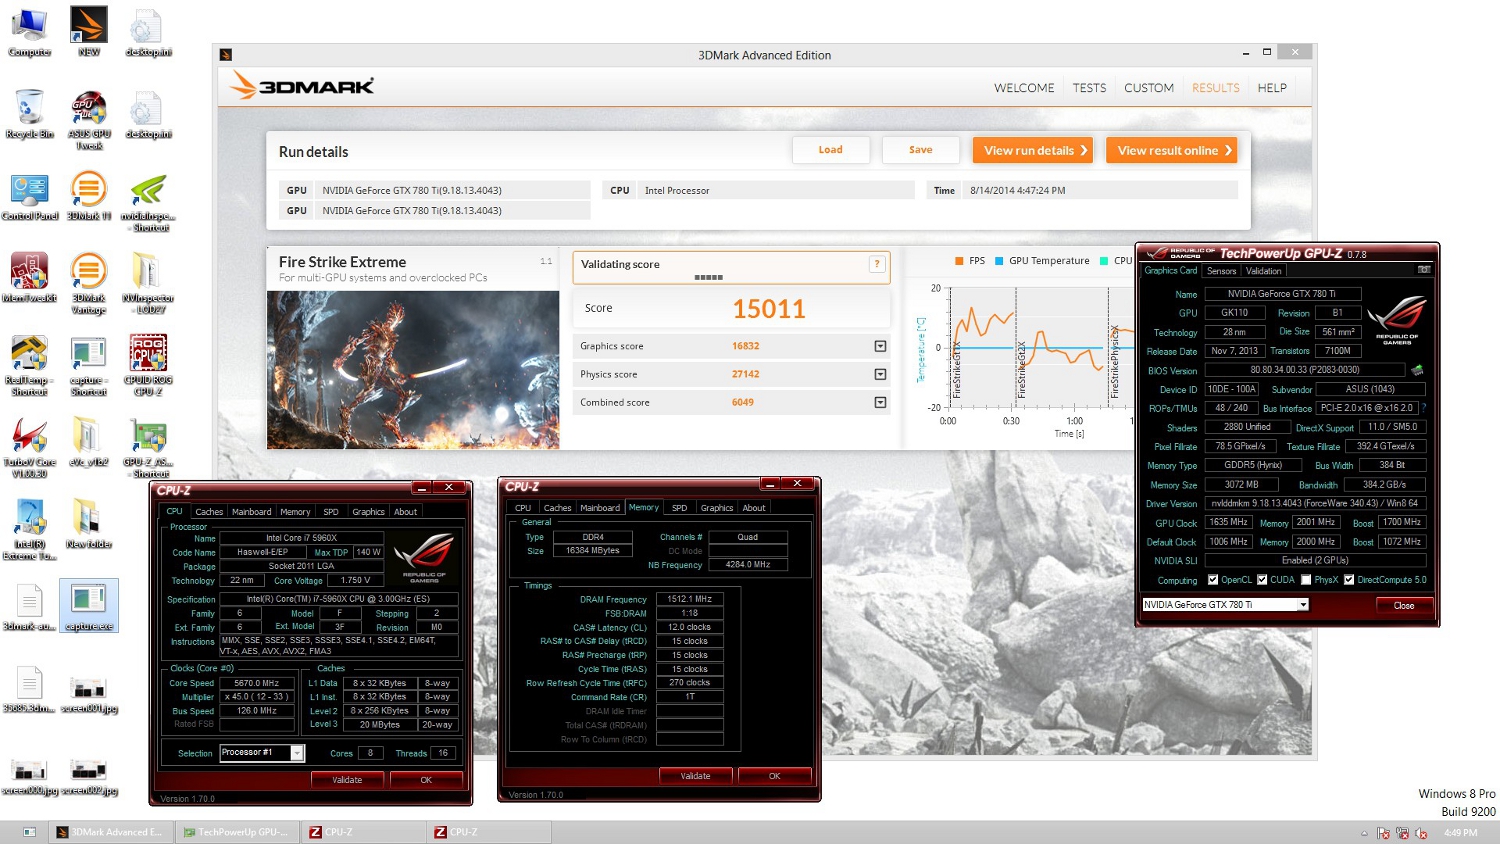The width and height of the screenshot is (1500, 844).
Task: Toggle the OpenCL checkbox in GPU-Z
Action: click(x=1213, y=580)
